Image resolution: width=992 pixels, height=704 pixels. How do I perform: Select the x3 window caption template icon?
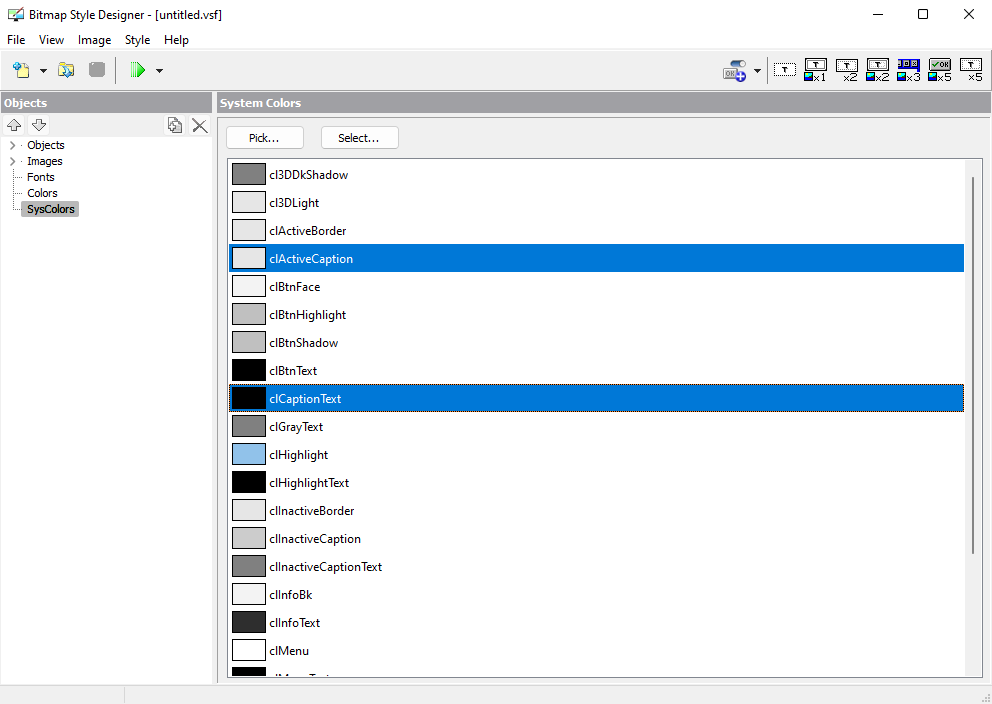(908, 70)
